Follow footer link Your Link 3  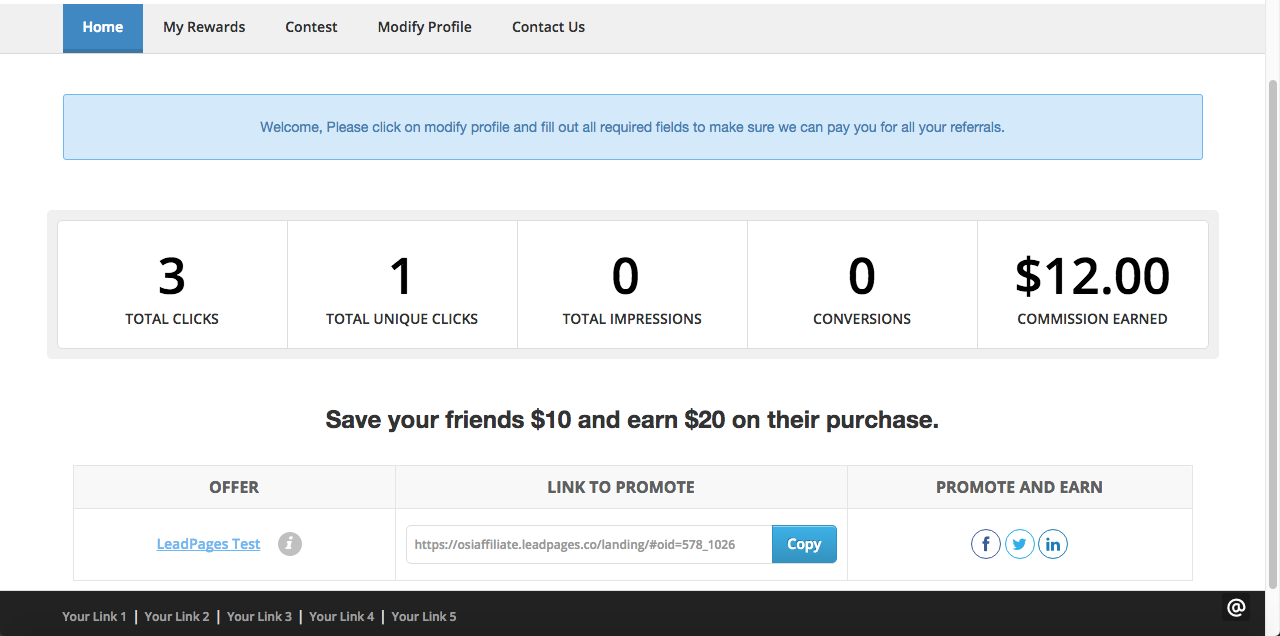[259, 617]
